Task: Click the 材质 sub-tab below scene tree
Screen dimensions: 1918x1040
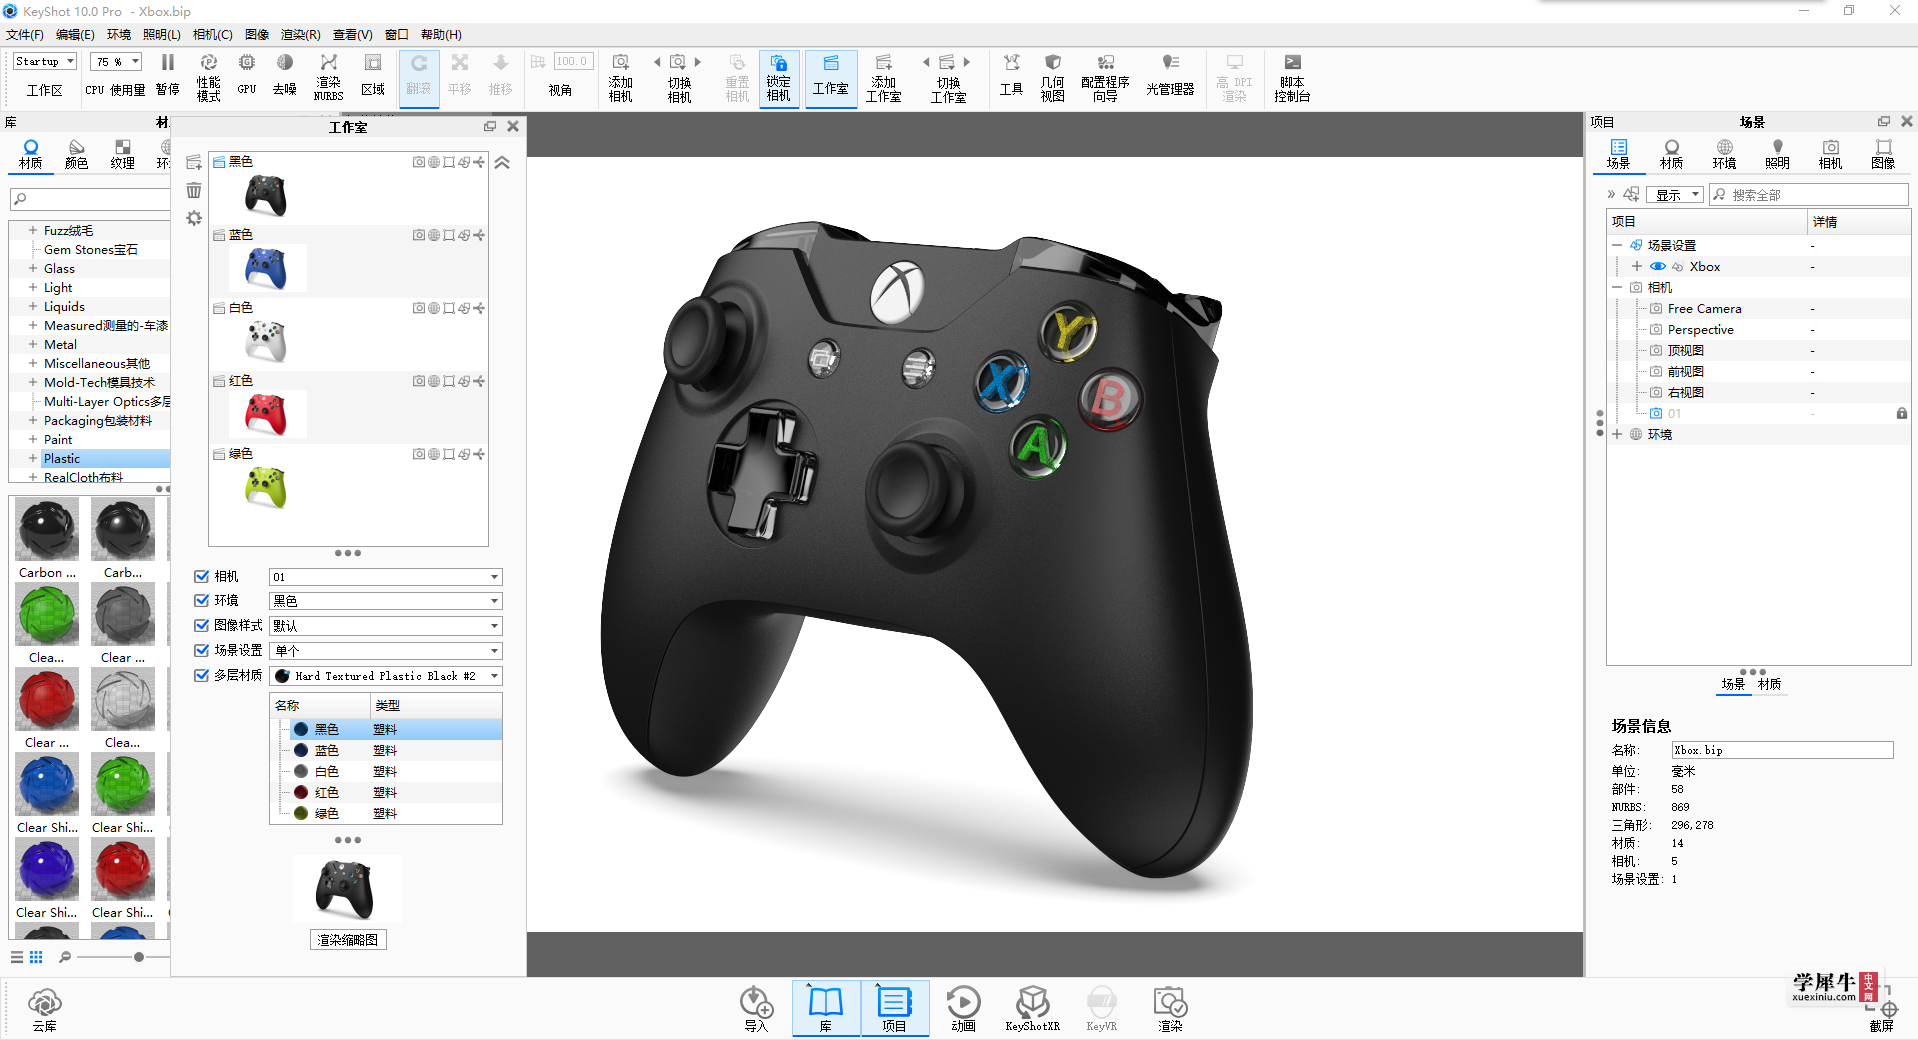Action: point(1770,684)
